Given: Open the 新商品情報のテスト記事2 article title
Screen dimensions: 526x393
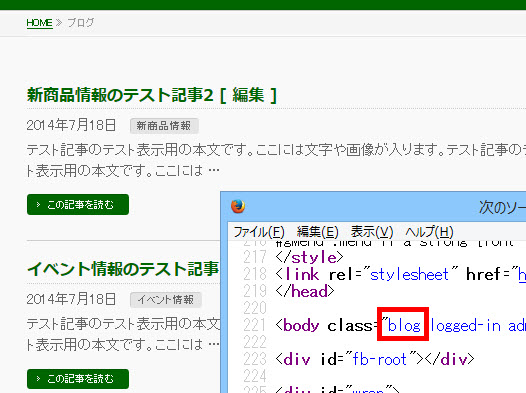Looking at the screenshot, I should coord(120,95).
